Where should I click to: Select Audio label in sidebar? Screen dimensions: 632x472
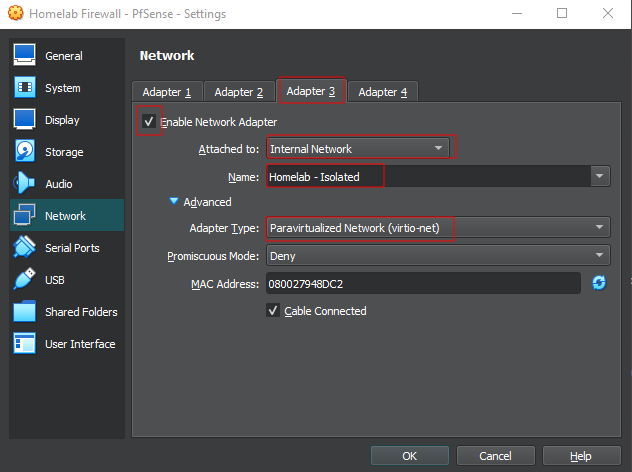[x=59, y=184]
